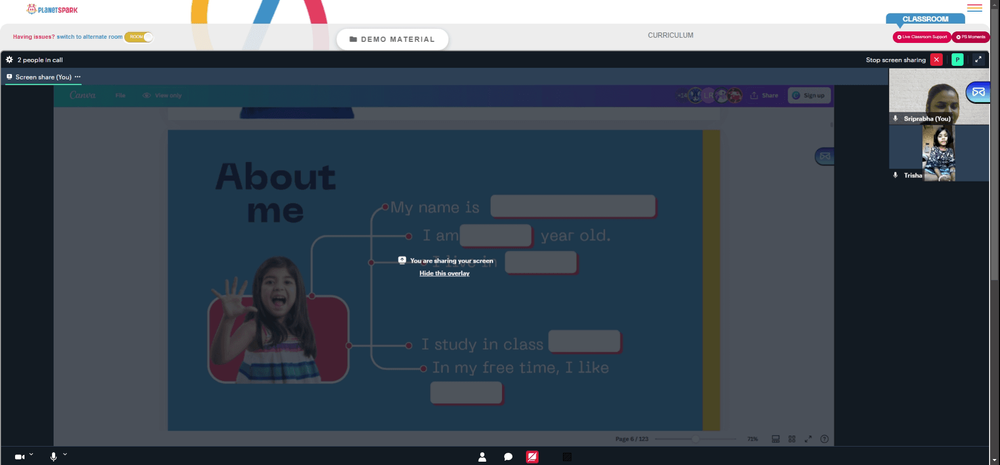
Task: Enter fullscreen using the expand arrows icon
Action: pyautogui.click(x=978, y=59)
